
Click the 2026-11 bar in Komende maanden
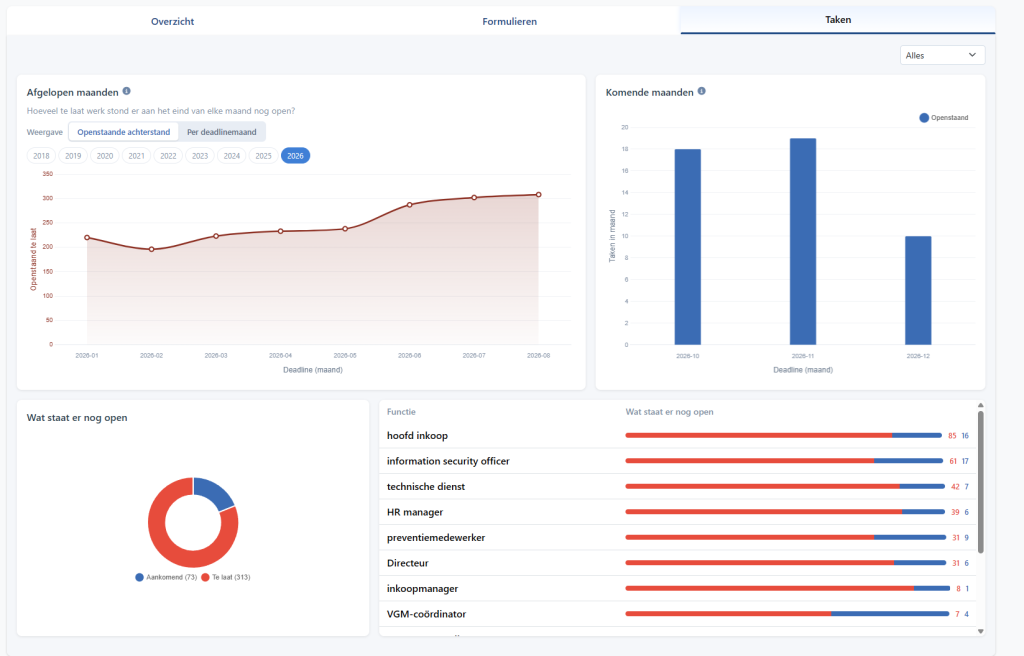tap(803, 242)
